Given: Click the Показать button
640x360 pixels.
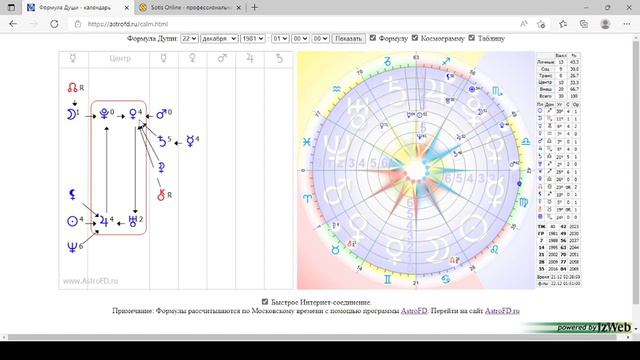Looking at the screenshot, I should [348, 38].
